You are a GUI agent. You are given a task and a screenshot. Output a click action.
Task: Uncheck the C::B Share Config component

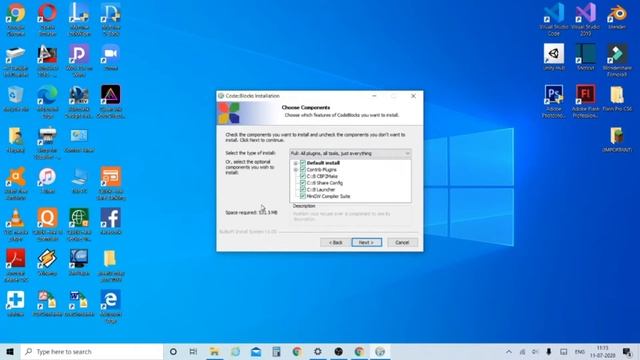303,183
